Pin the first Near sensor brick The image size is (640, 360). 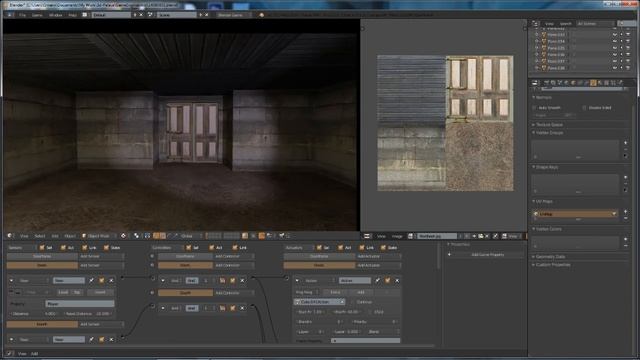(92, 280)
